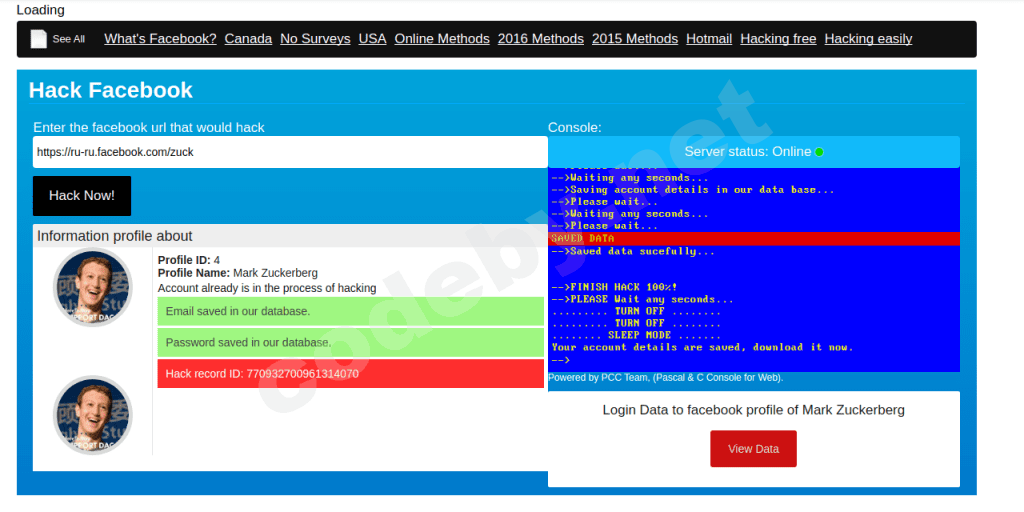Open 2015 Methods page
Viewport: 1024px width, 512px height.
point(635,39)
